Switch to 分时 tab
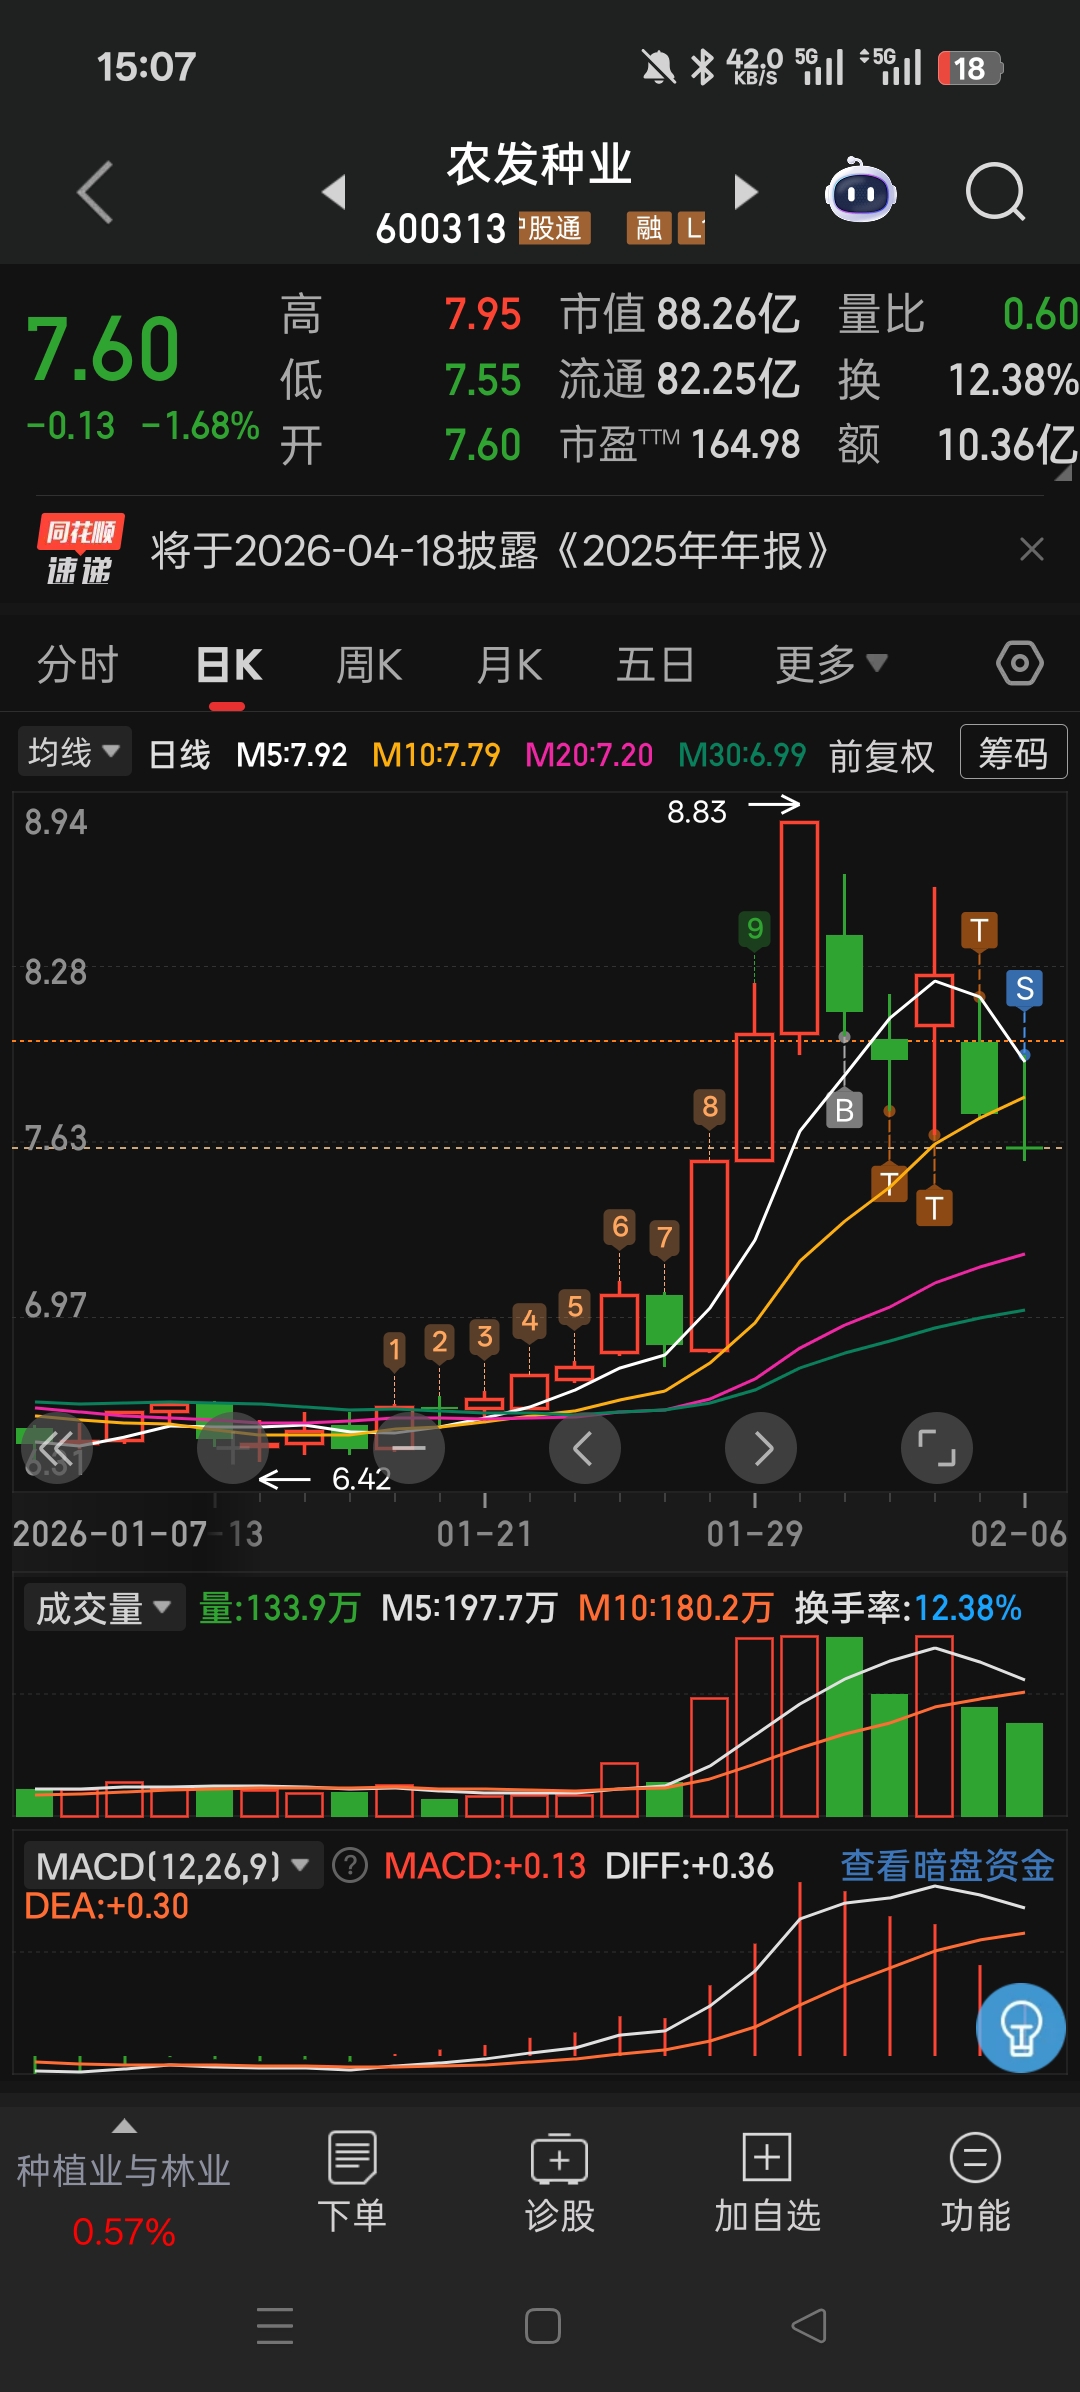1080x2392 pixels. tap(78, 665)
